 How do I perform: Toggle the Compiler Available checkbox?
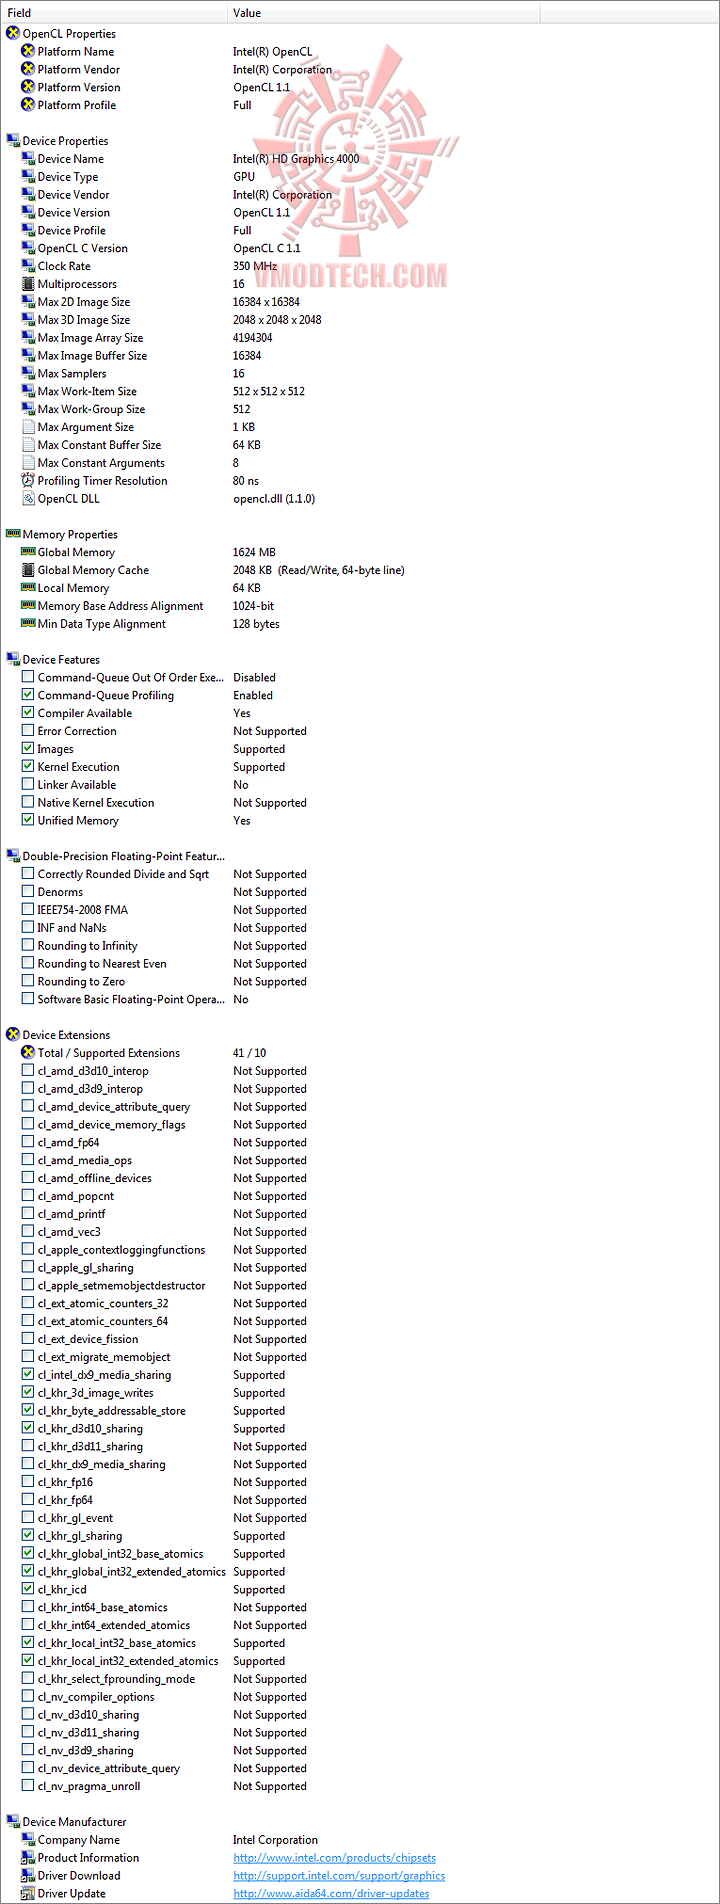(x=28, y=713)
